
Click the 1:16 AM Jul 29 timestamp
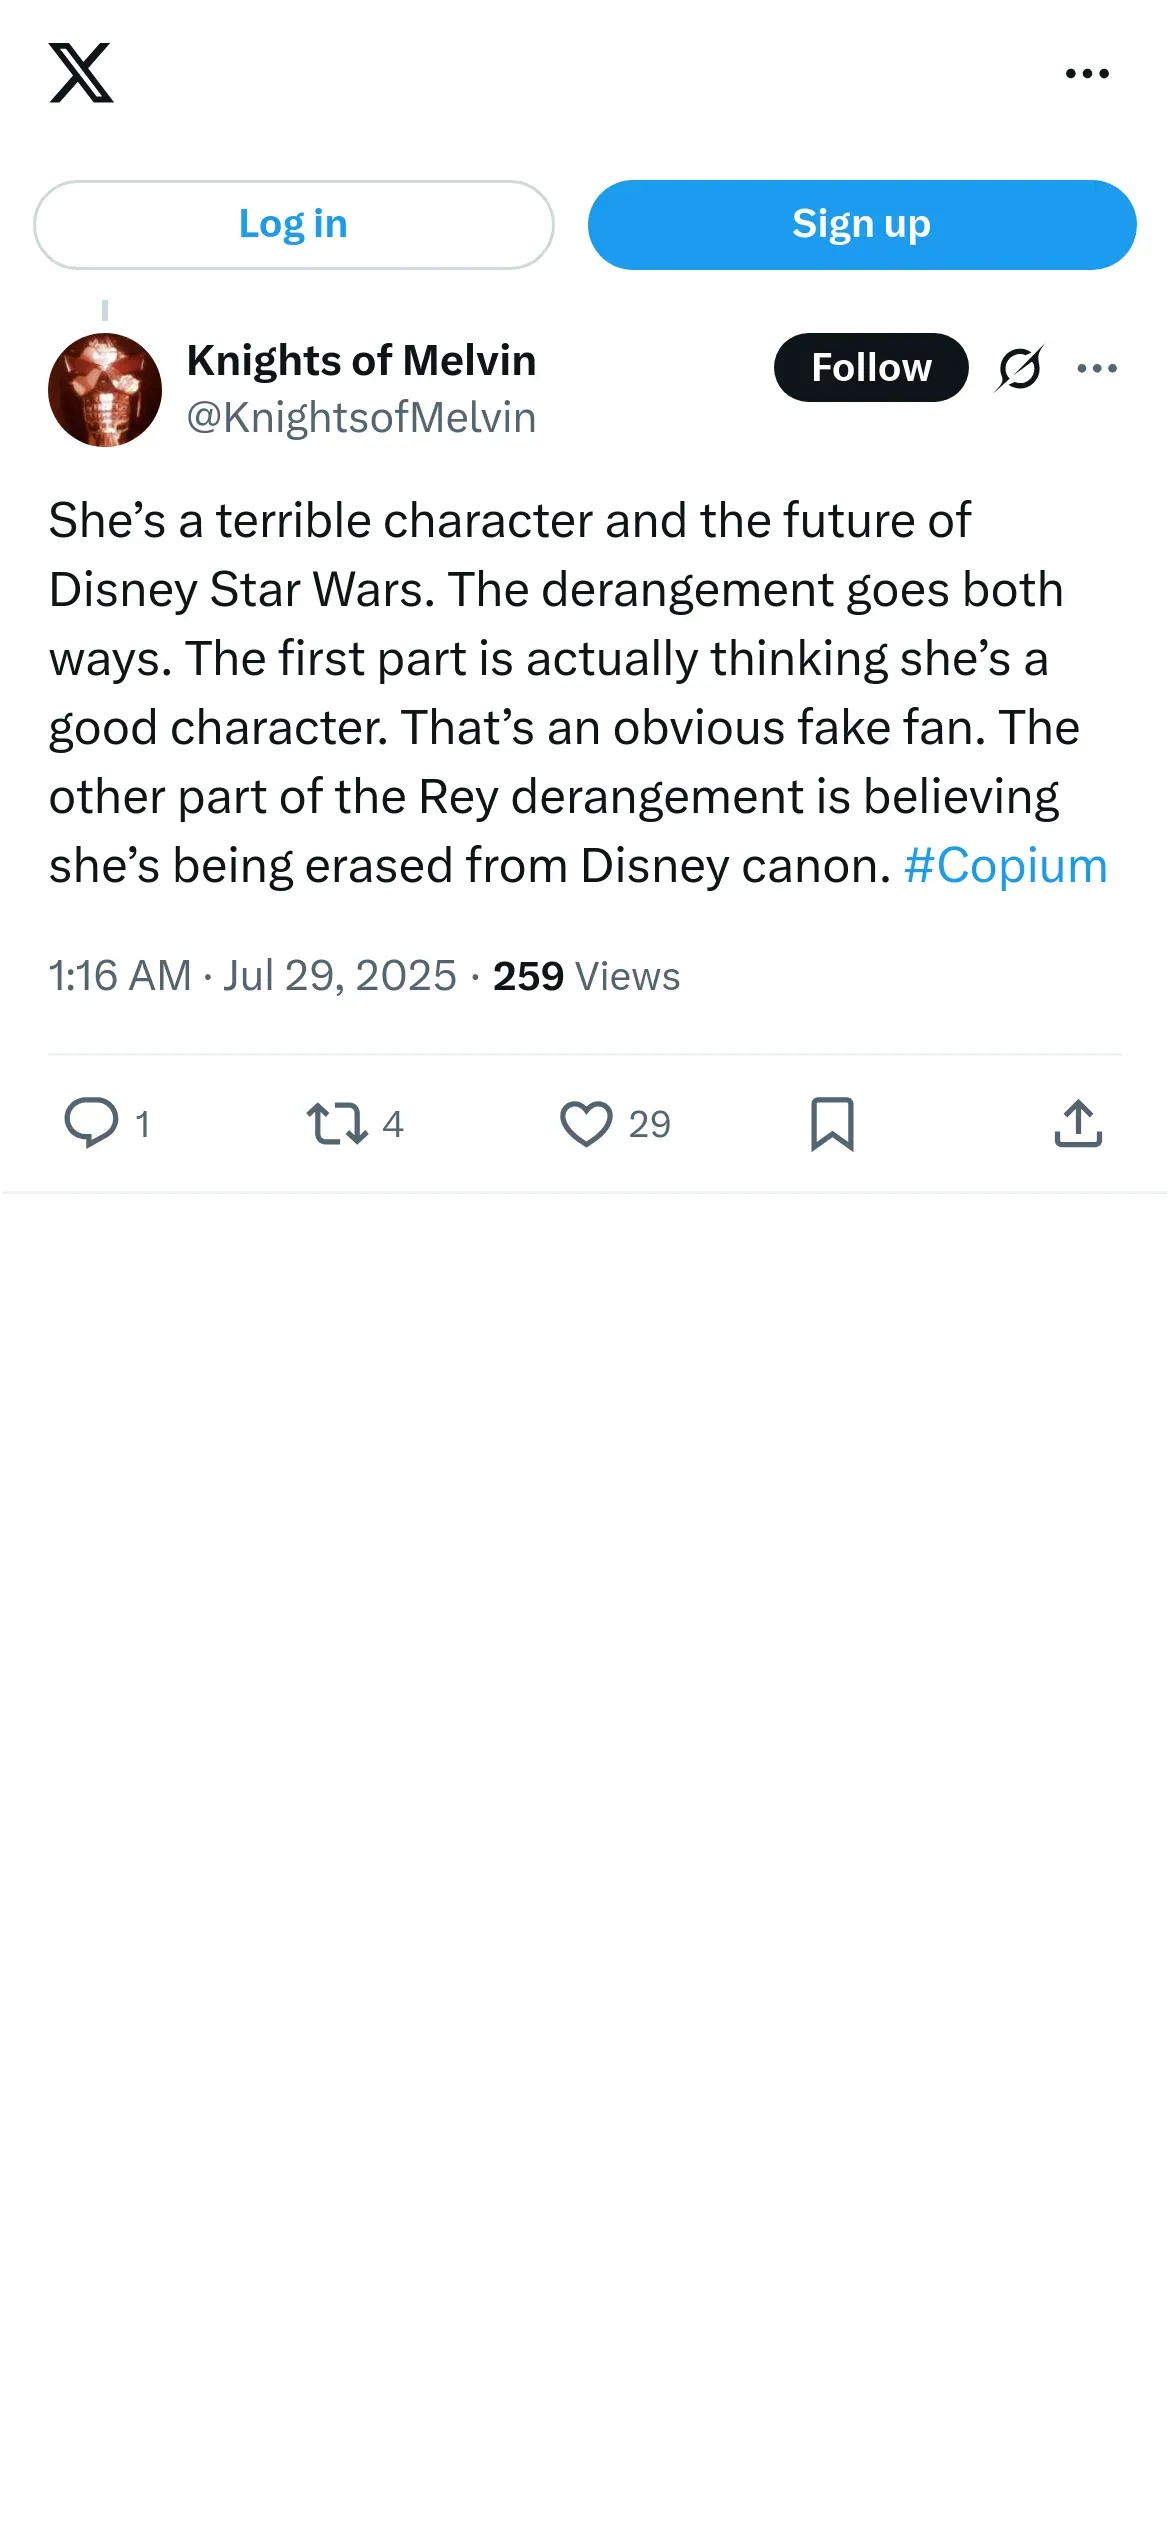(x=252, y=976)
